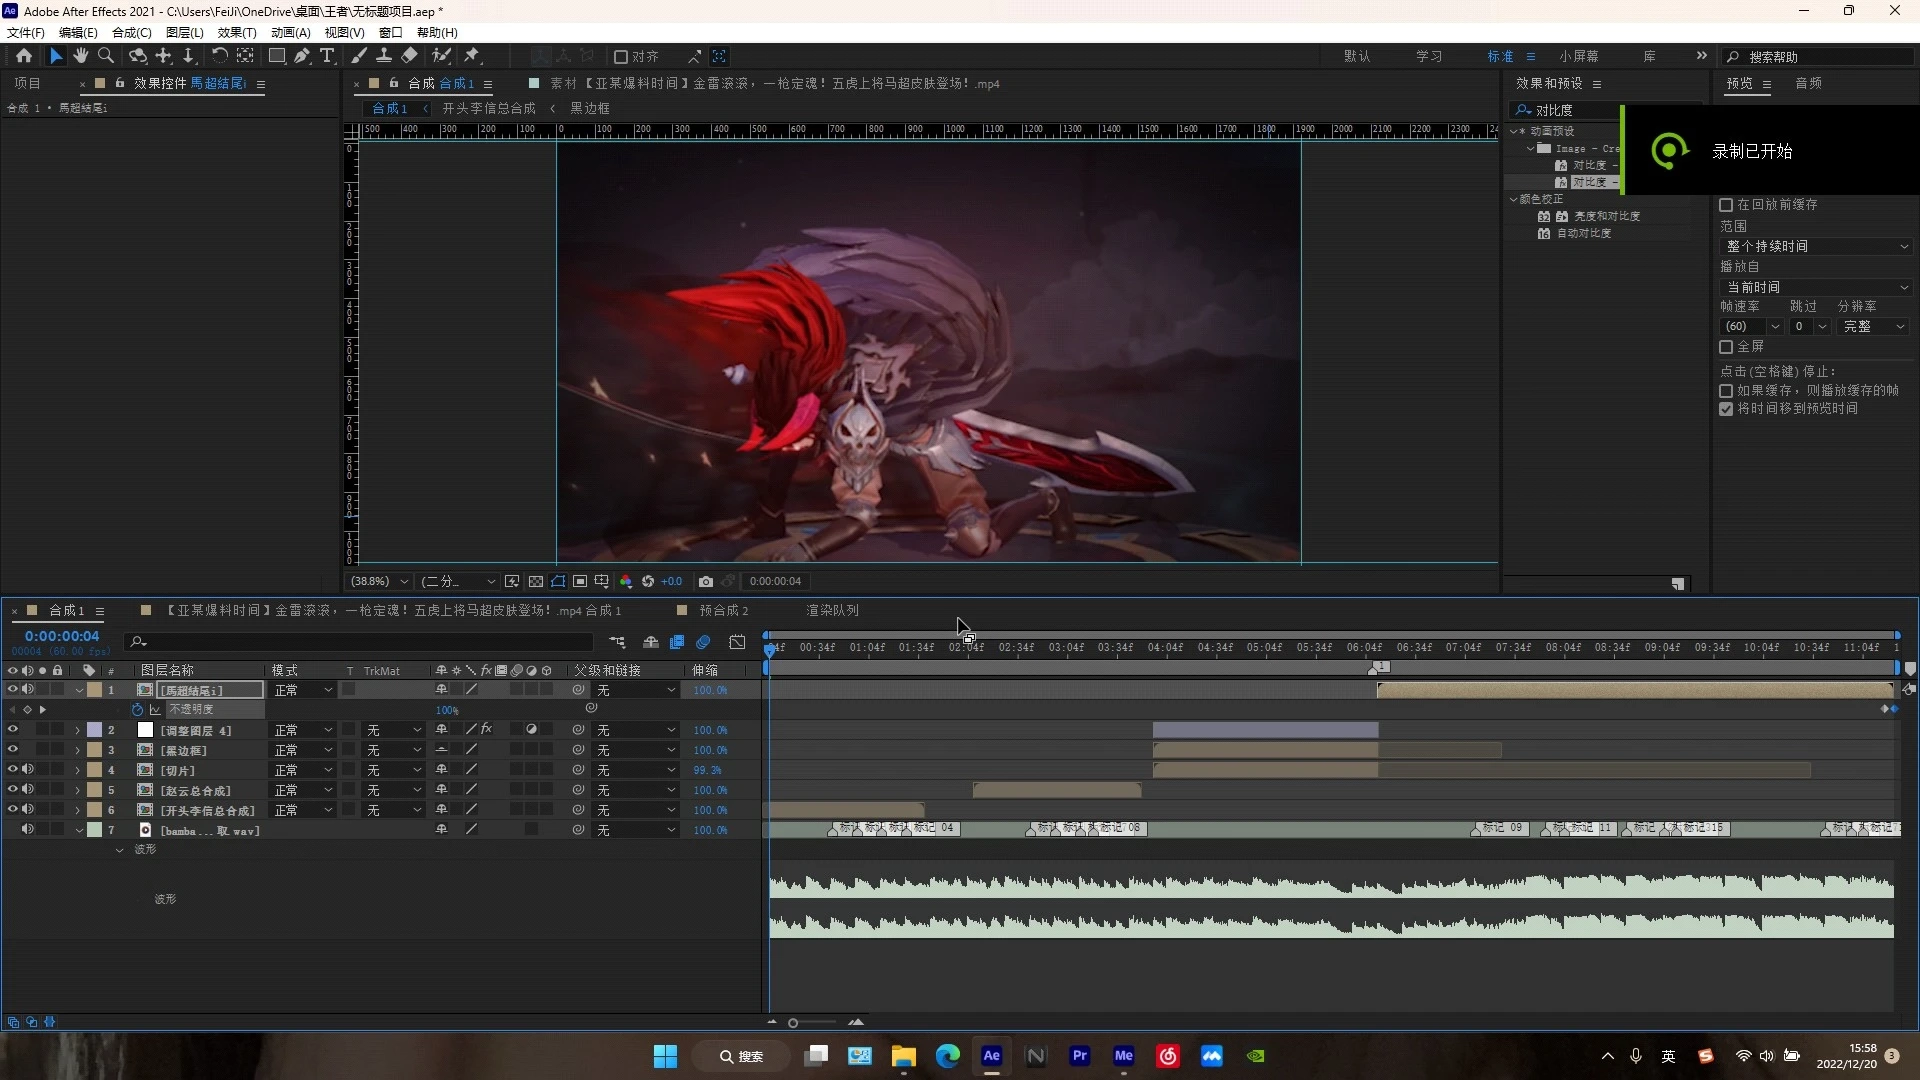Click the snapshot camera icon below viewer
This screenshot has height=1080, width=1920.
pyautogui.click(x=706, y=581)
